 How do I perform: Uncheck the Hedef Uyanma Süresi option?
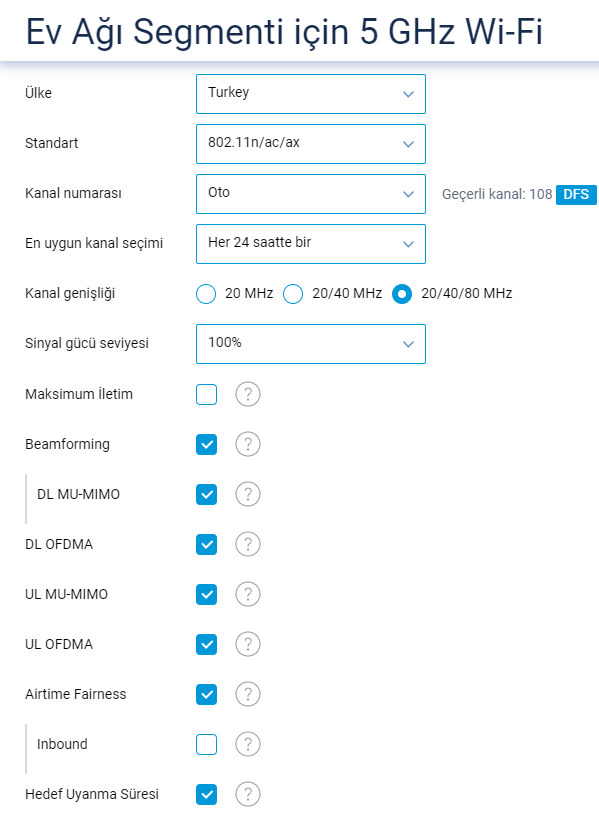pyautogui.click(x=207, y=794)
